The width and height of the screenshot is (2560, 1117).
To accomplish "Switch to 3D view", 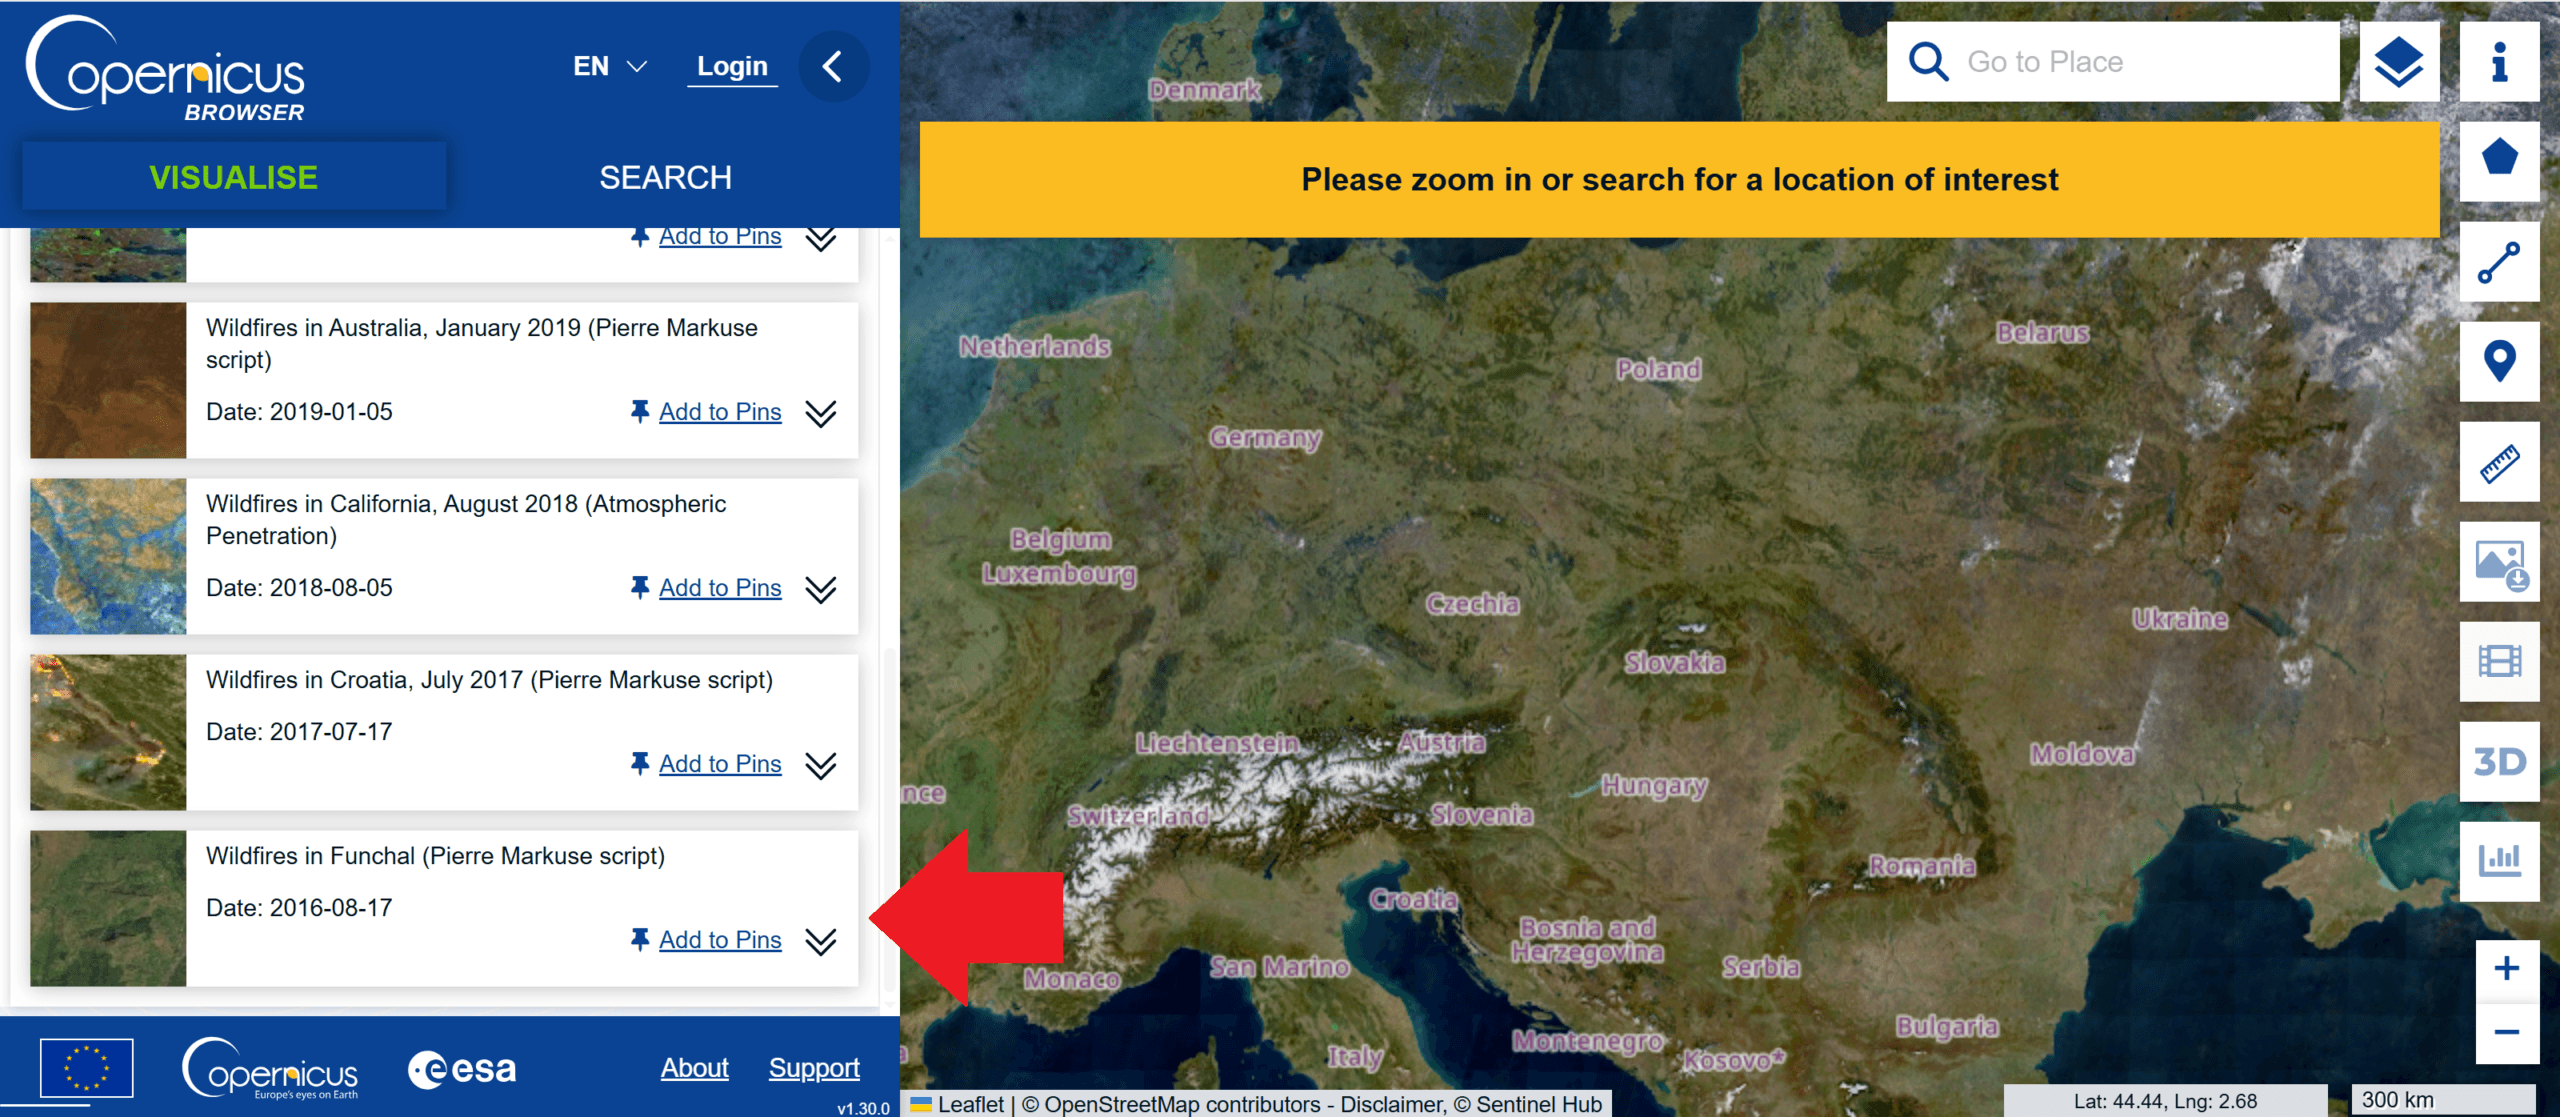I will pyautogui.click(x=2498, y=762).
